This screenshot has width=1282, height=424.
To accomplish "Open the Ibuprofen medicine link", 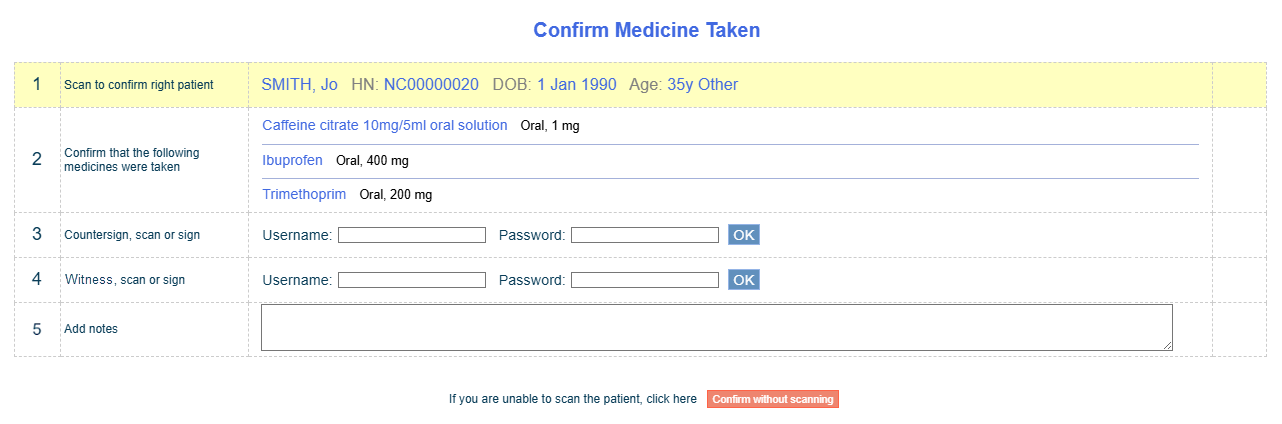I will (293, 160).
